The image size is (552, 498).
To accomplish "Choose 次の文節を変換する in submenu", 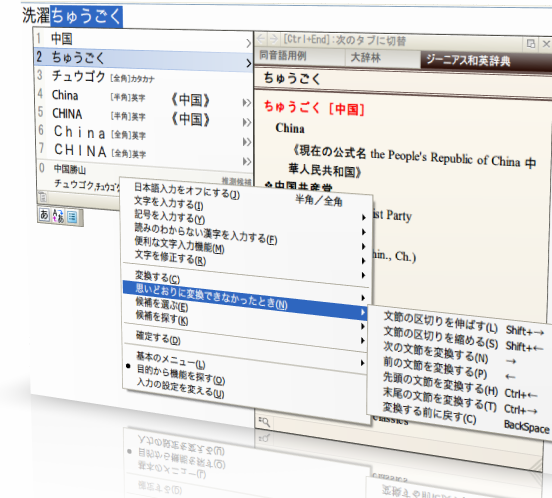I will (x=435, y=352).
